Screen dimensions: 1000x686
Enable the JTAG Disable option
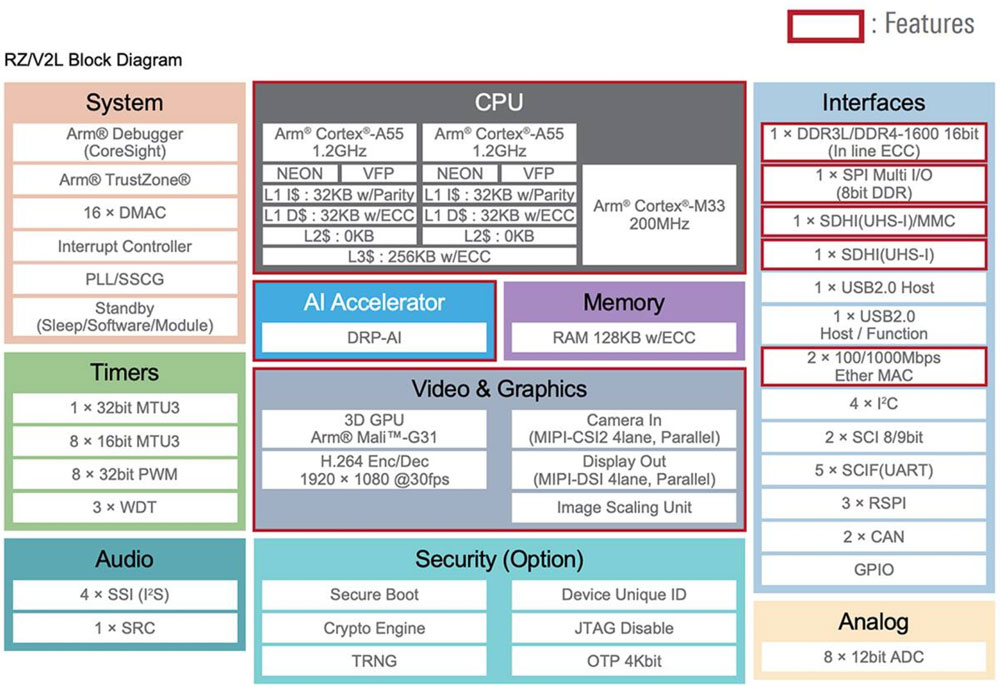pos(624,628)
